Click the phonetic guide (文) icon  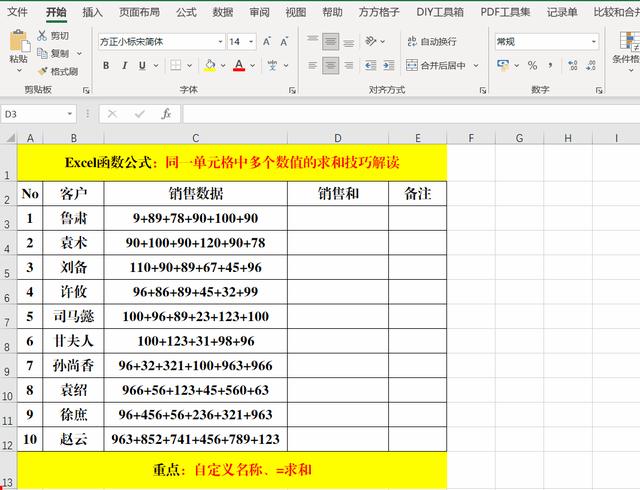[x=272, y=65]
